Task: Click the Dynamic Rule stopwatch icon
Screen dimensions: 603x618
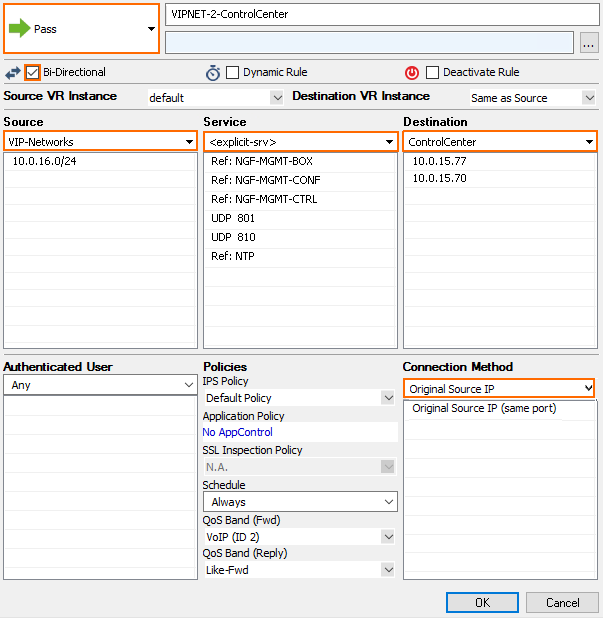Action: click(213, 73)
